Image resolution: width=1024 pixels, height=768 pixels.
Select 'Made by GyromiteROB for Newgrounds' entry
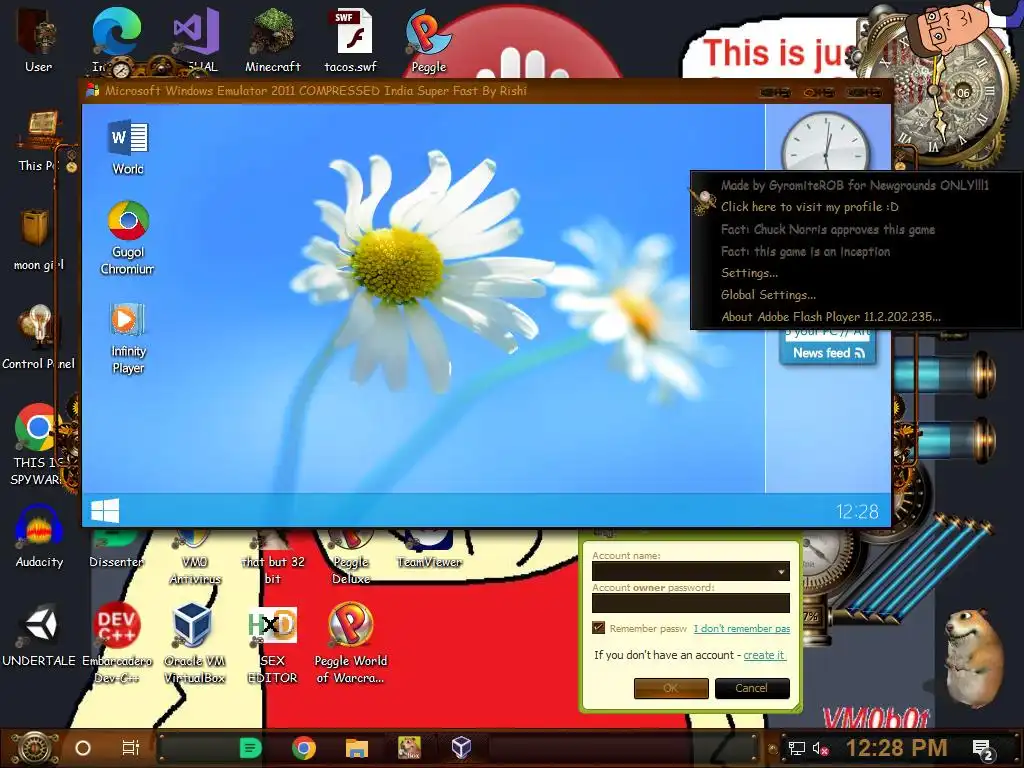point(855,185)
